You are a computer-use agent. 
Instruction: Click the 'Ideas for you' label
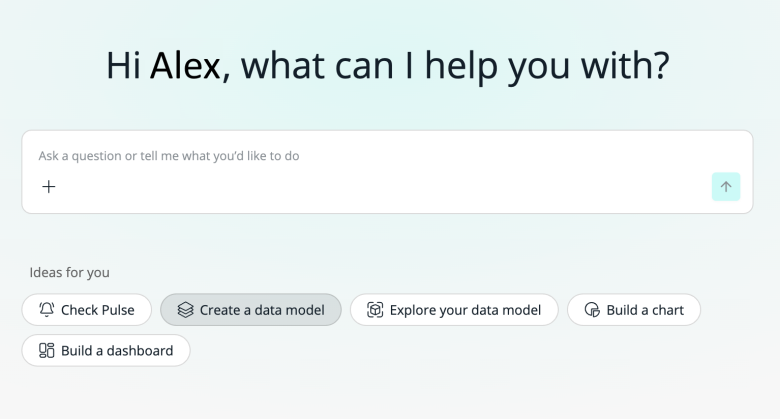pos(70,273)
